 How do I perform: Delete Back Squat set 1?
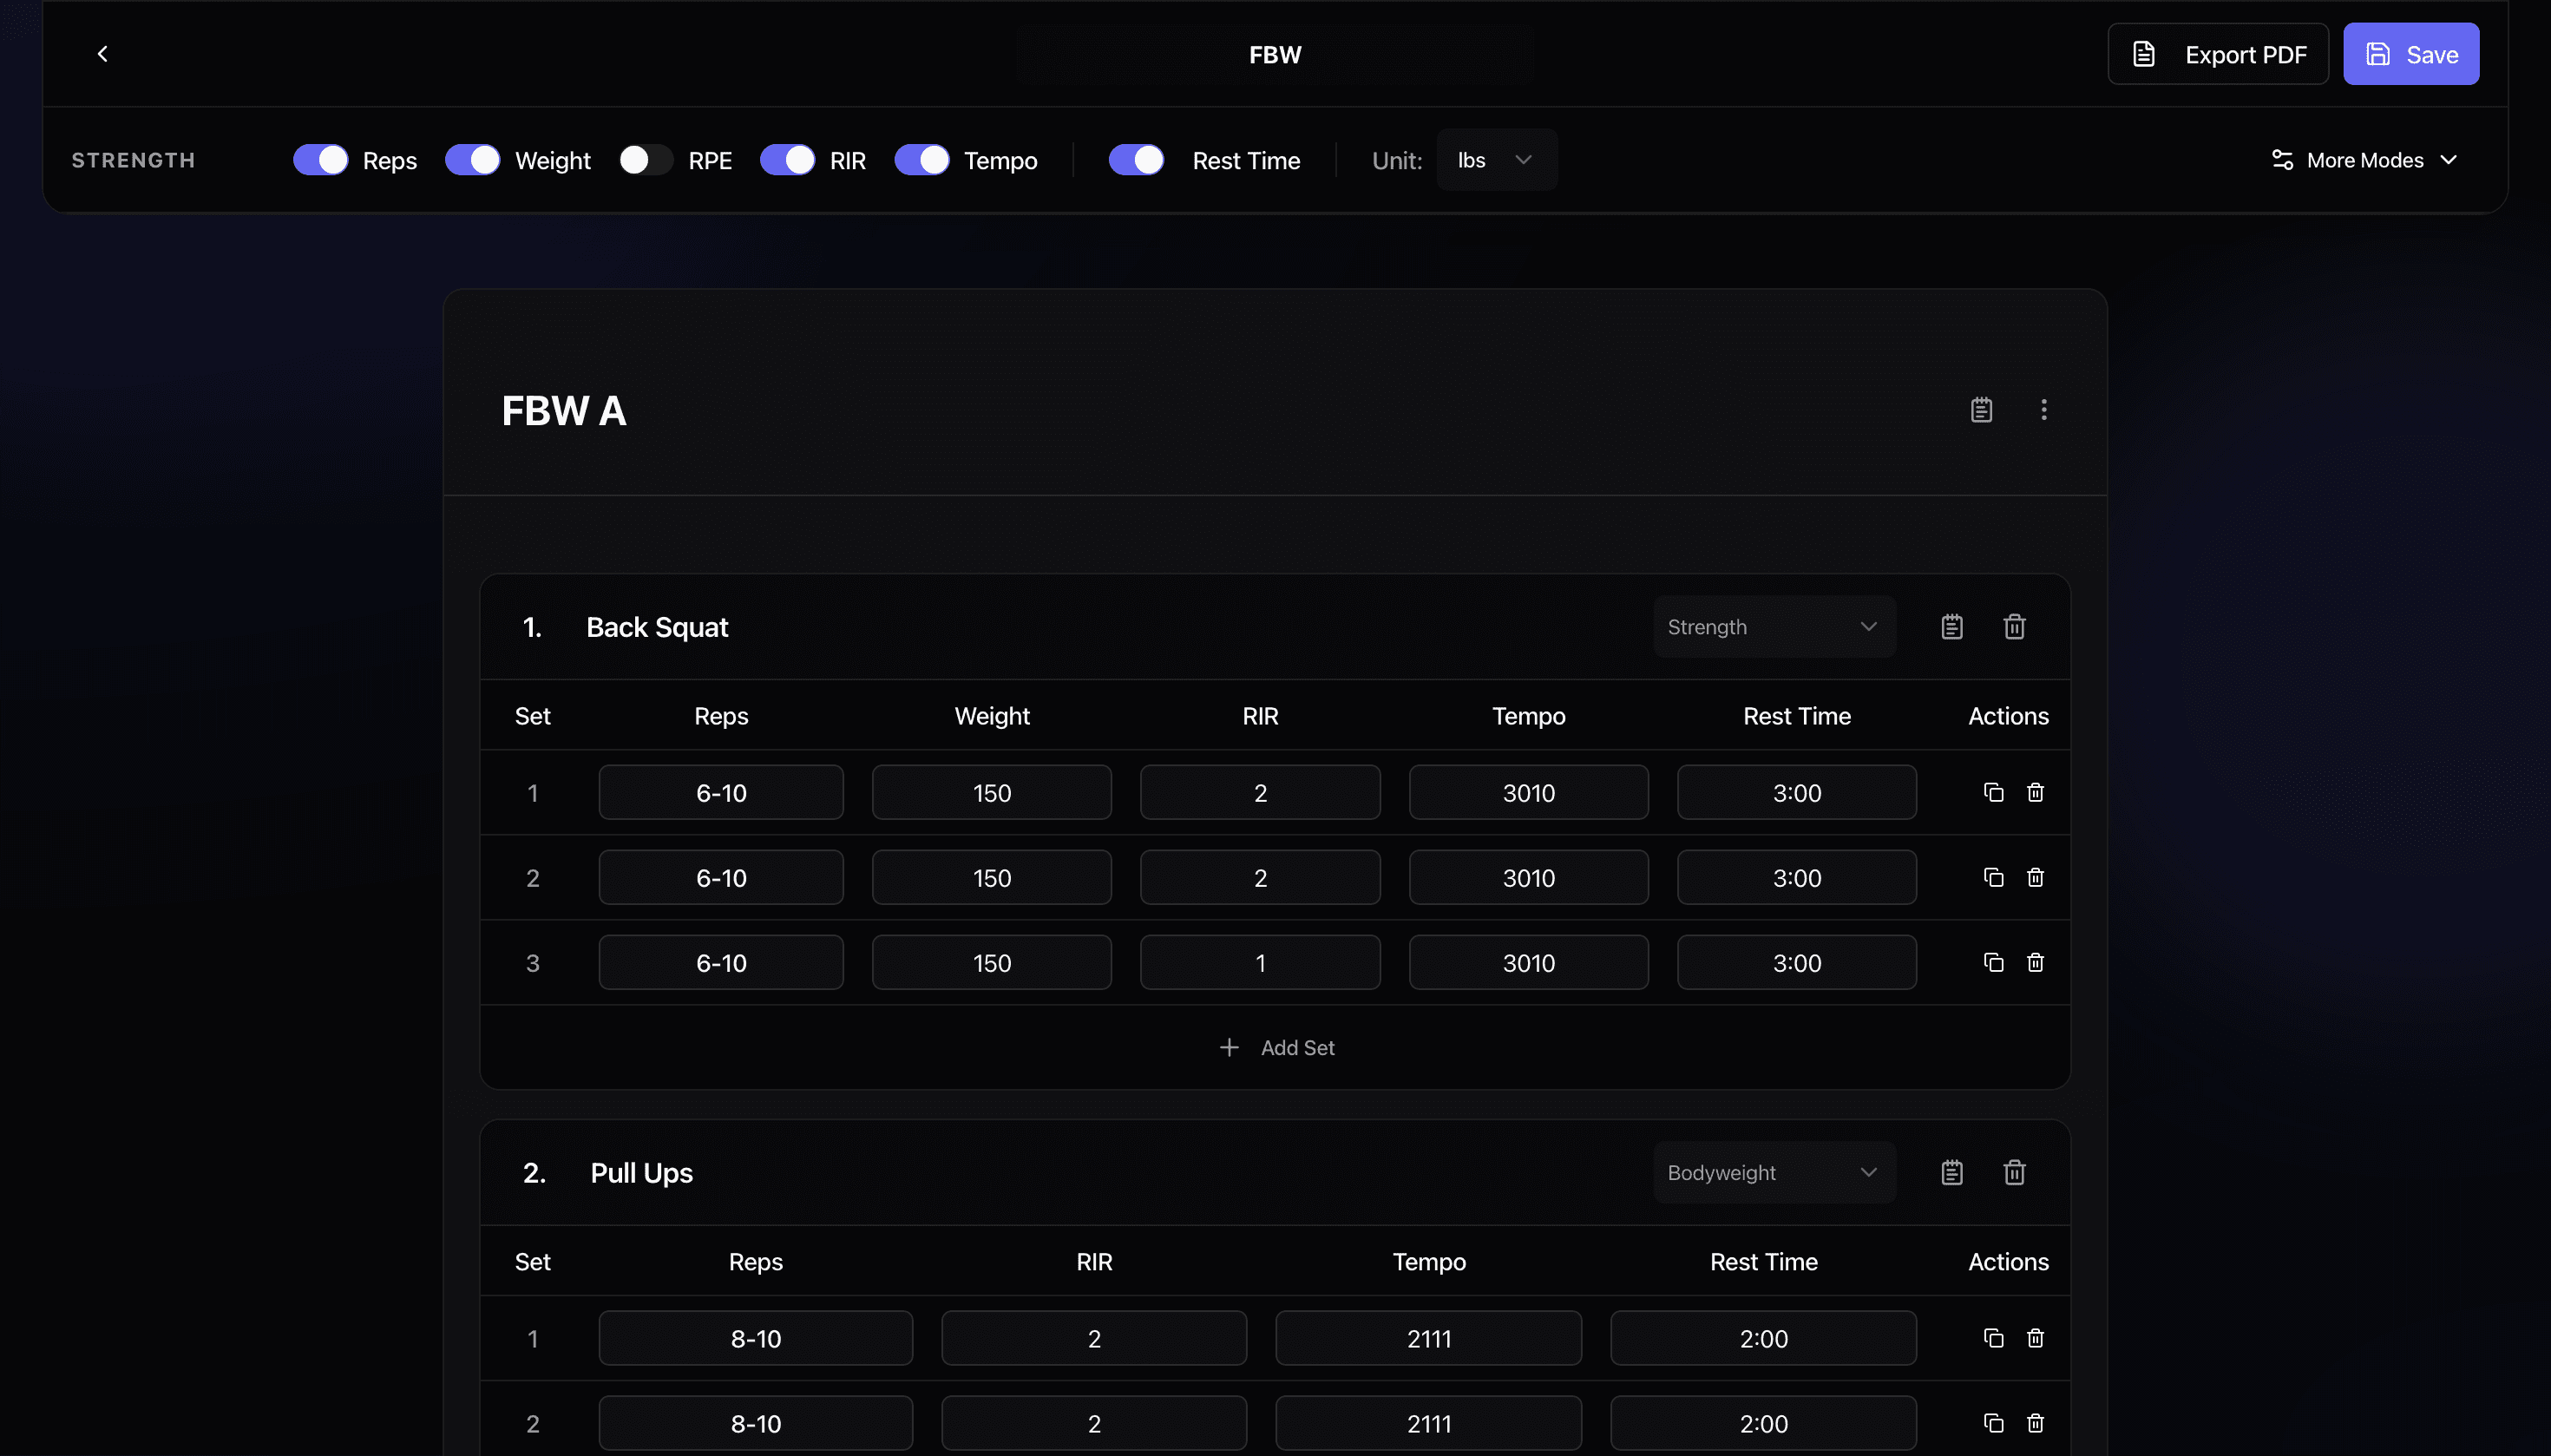point(2035,793)
